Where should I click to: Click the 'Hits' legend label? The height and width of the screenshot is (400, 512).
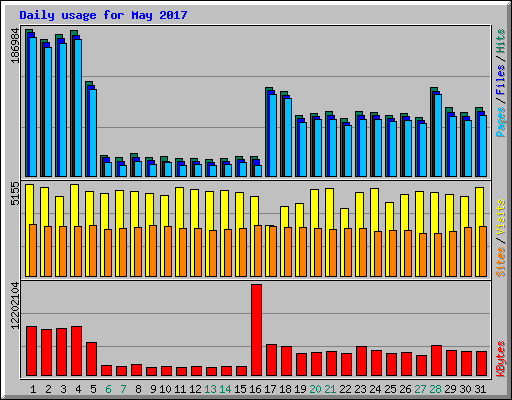pyautogui.click(x=500, y=41)
